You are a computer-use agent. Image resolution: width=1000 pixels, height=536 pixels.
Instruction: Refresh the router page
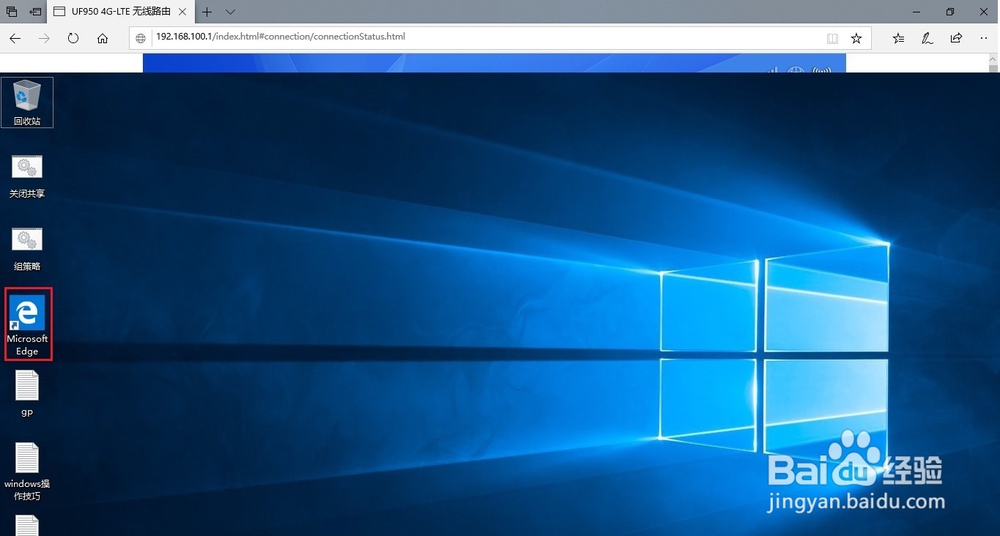point(73,38)
